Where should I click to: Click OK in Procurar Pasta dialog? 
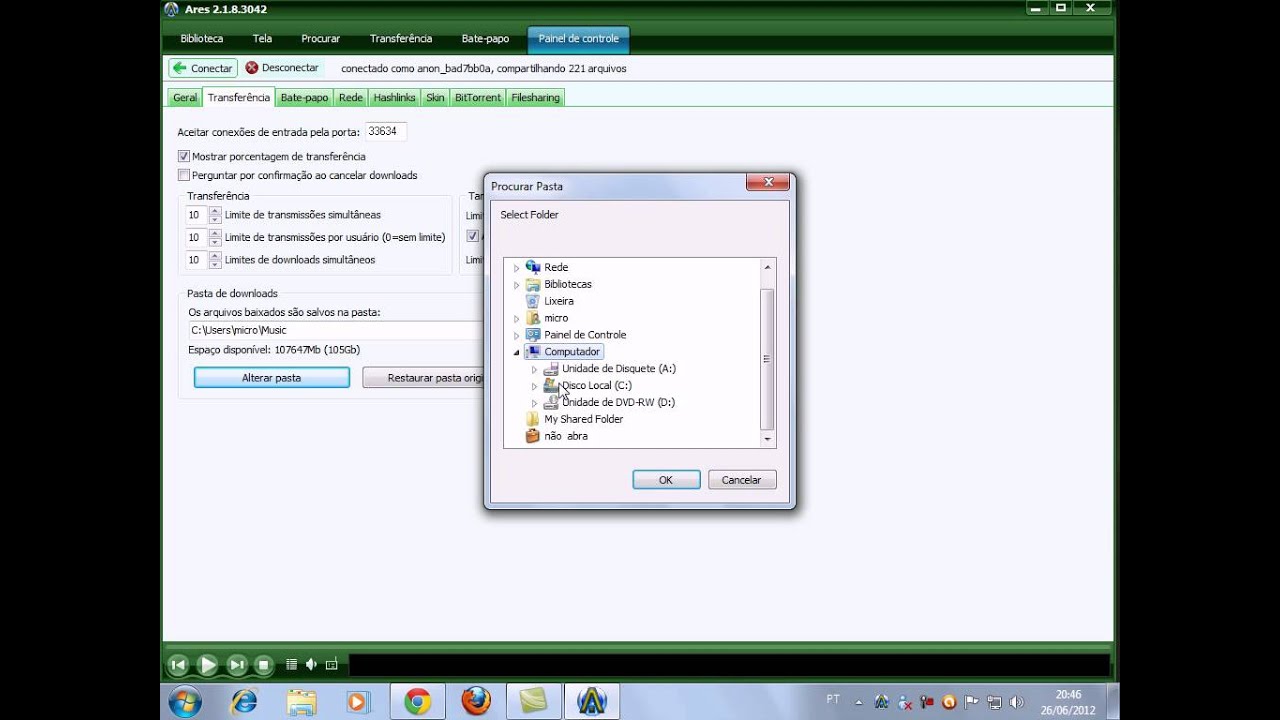(x=666, y=480)
